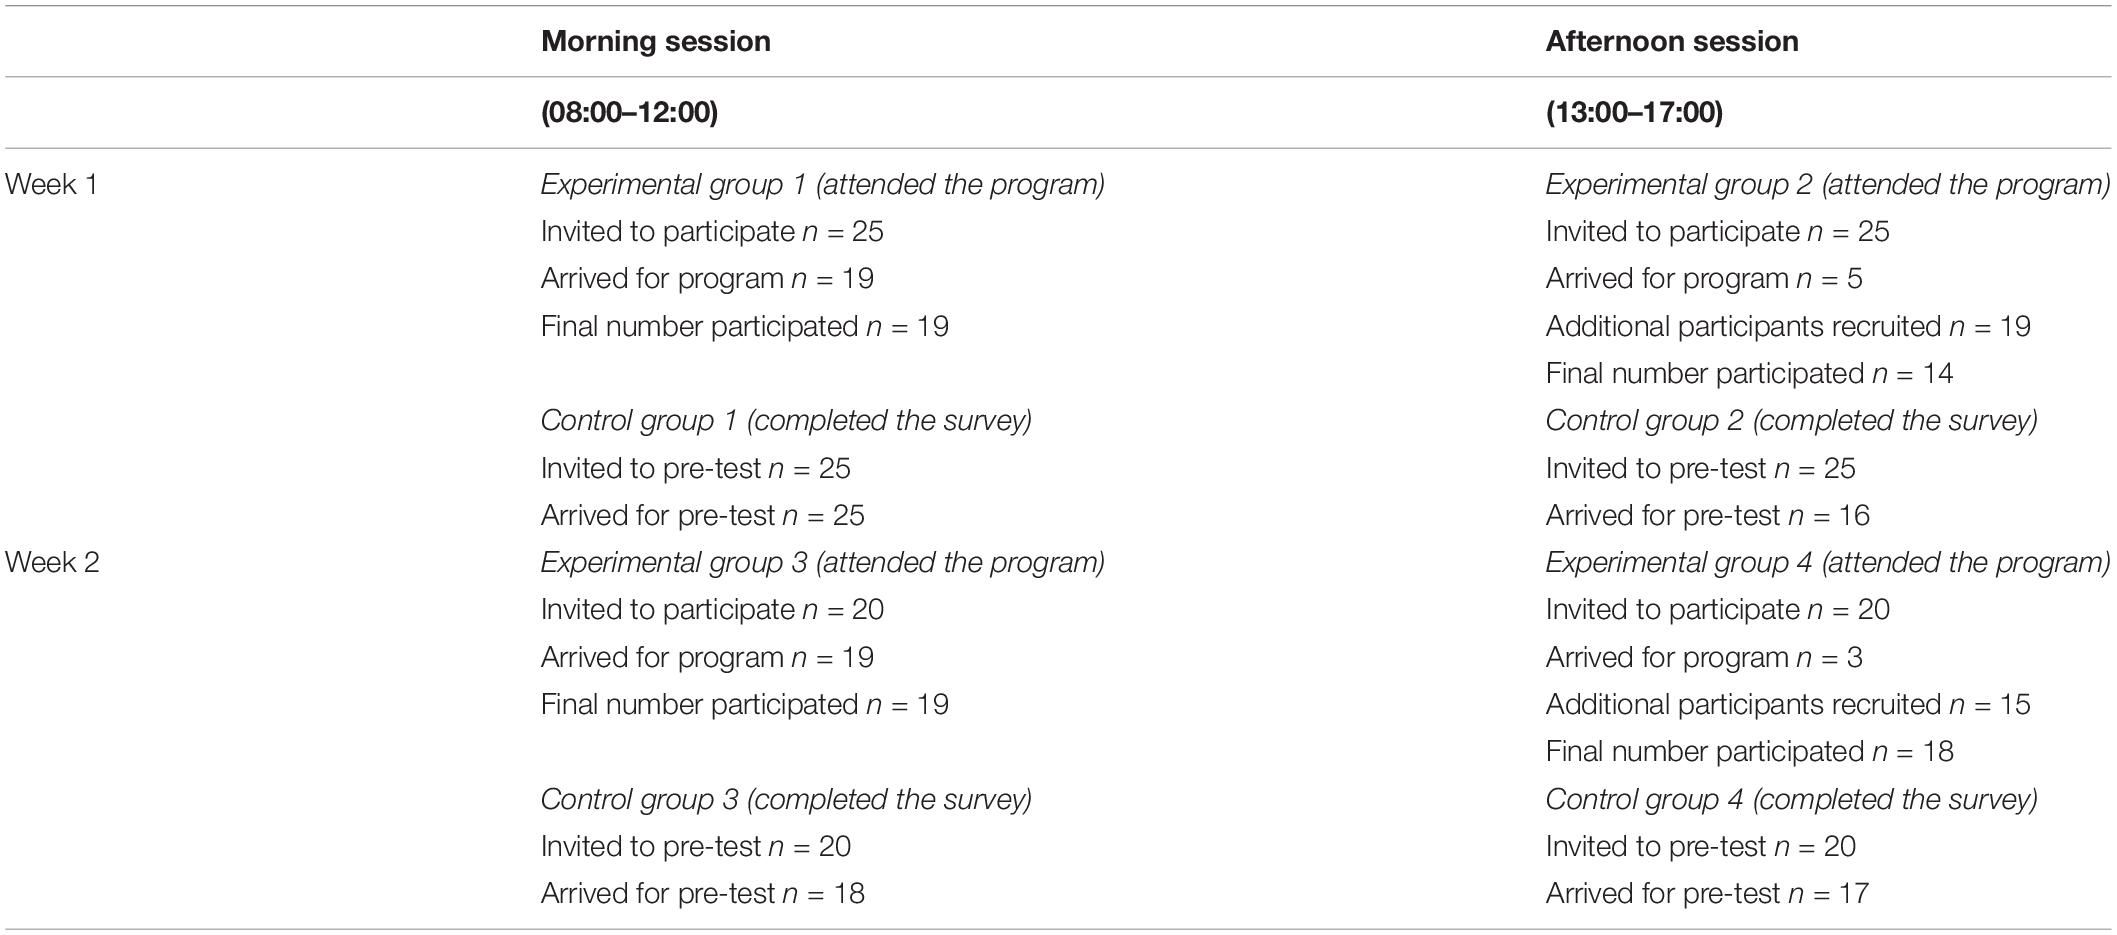The height and width of the screenshot is (935, 2117).
Task: Select Experimental group 1 heading text
Action: point(823,185)
